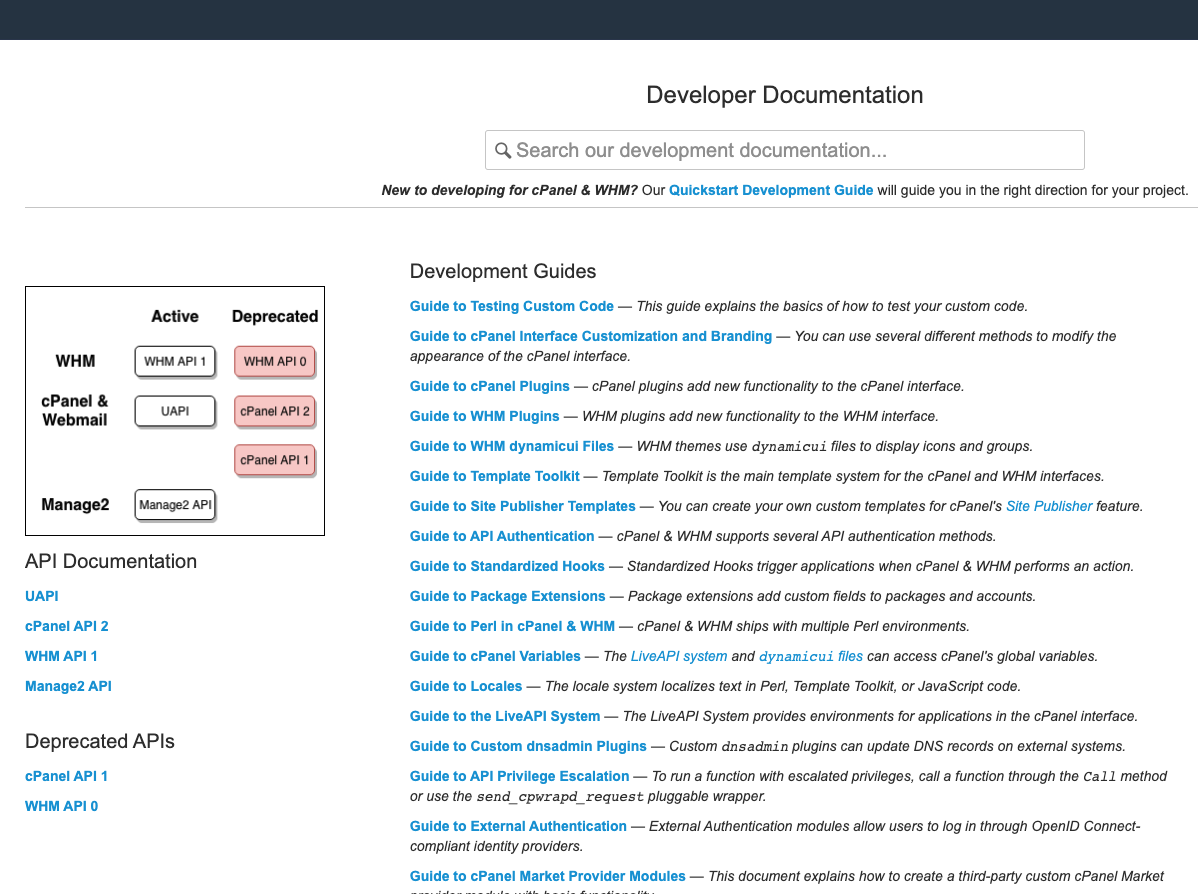Open the Manage2 API sidebar link

click(68, 686)
